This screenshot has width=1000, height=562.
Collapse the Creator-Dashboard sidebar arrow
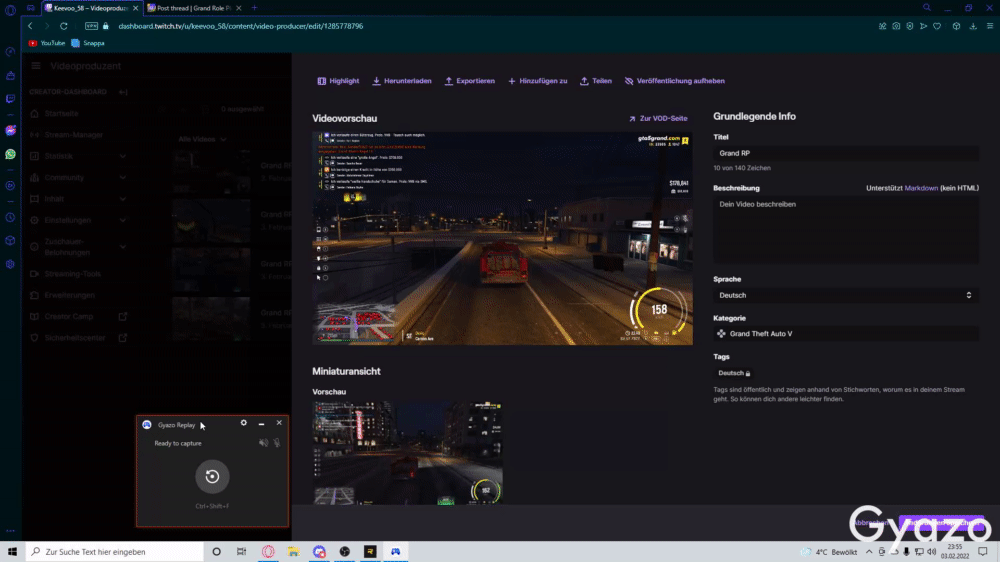[x=123, y=92]
